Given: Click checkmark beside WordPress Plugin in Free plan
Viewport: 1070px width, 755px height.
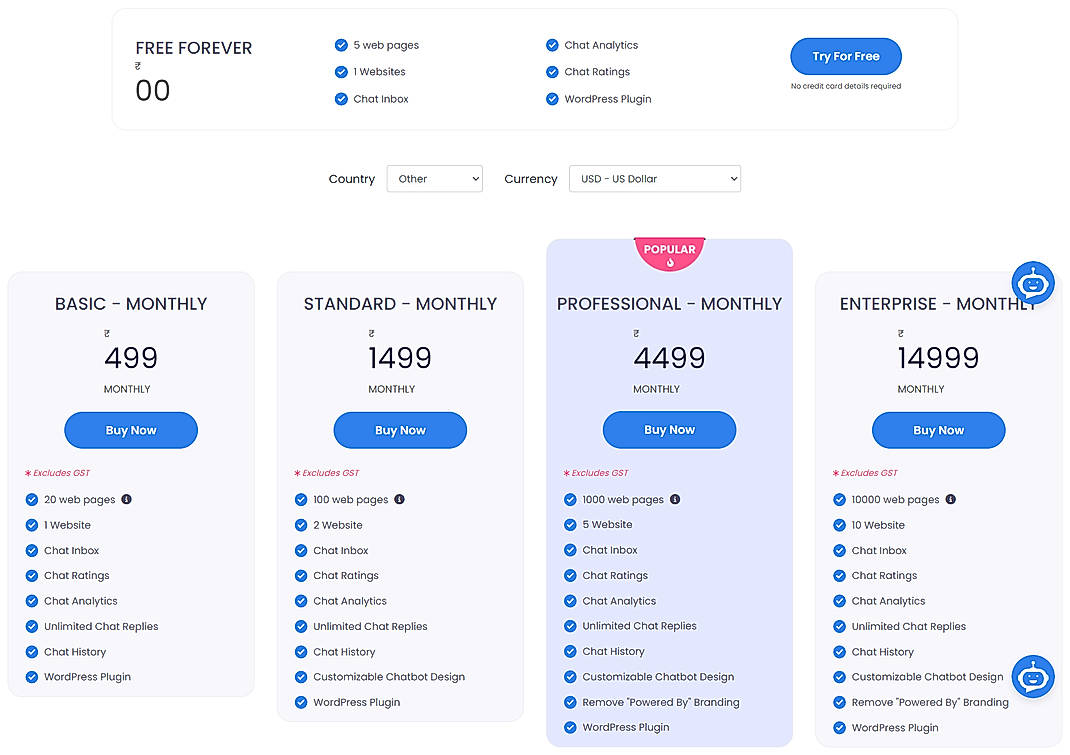Looking at the screenshot, I should (x=552, y=99).
